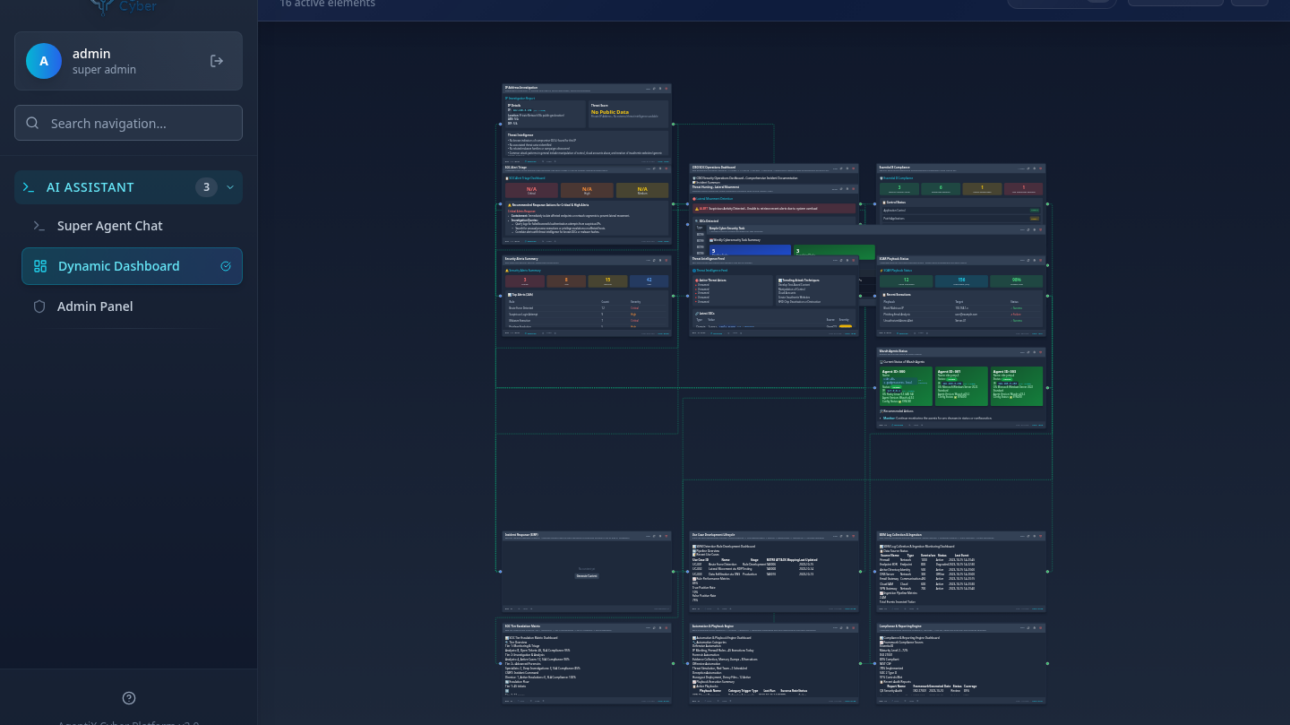Click the terminal icon beside AI ASSISTANT
1290x725 pixels.
point(29,187)
